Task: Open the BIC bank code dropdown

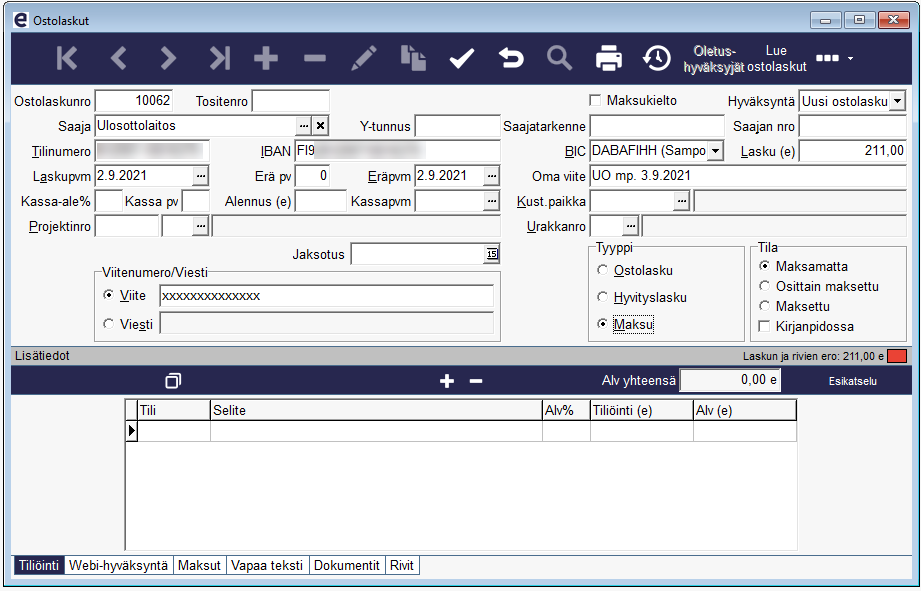Action: (715, 151)
